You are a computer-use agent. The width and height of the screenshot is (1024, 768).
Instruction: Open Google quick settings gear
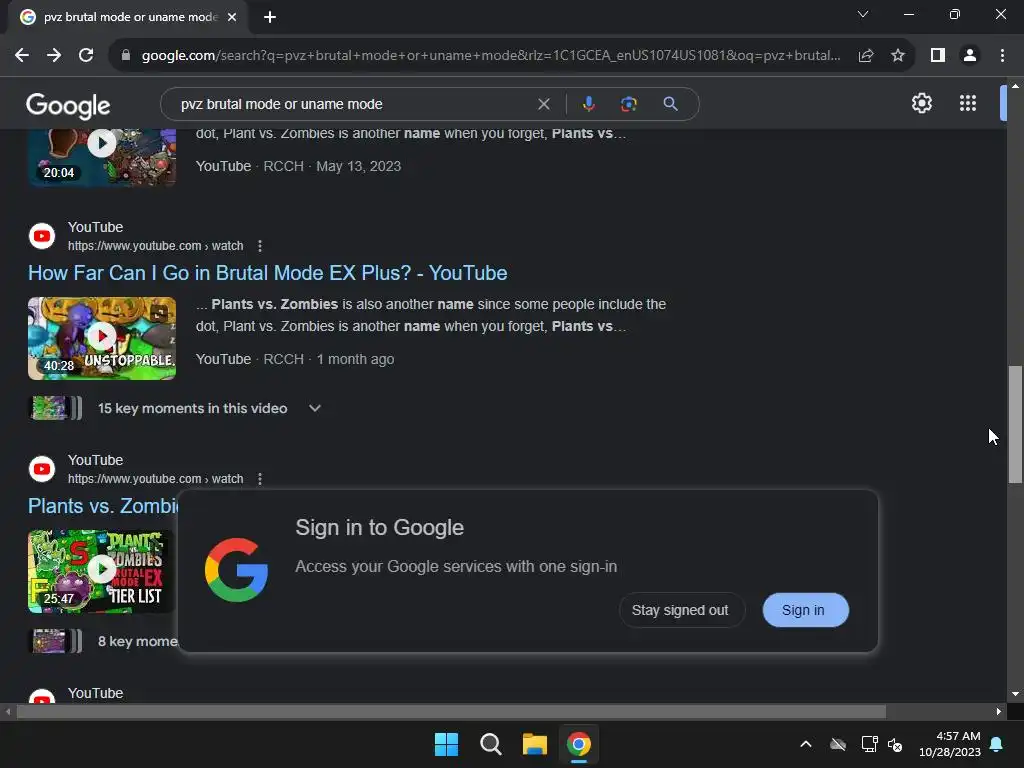[x=921, y=103]
